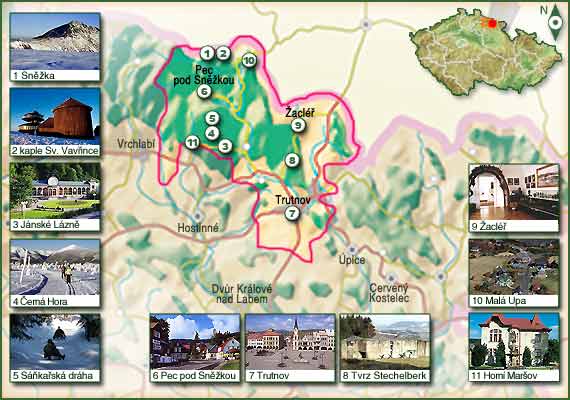Open the kaple Sv. Vavřince thumbnail

55,116
